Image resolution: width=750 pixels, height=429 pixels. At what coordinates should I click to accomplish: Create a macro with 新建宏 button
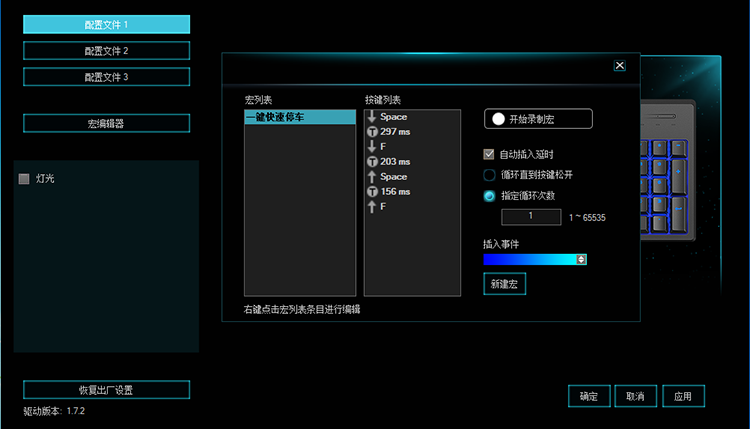tap(504, 284)
